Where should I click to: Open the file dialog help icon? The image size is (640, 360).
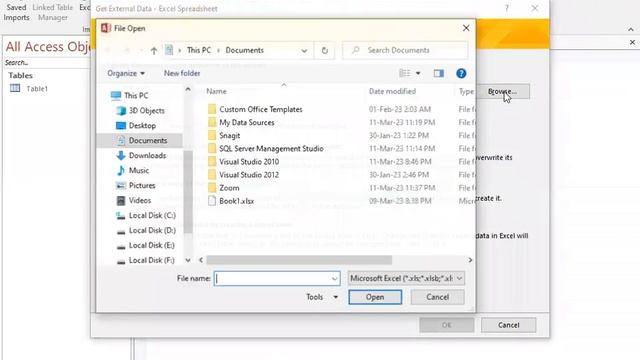pyautogui.click(x=461, y=73)
